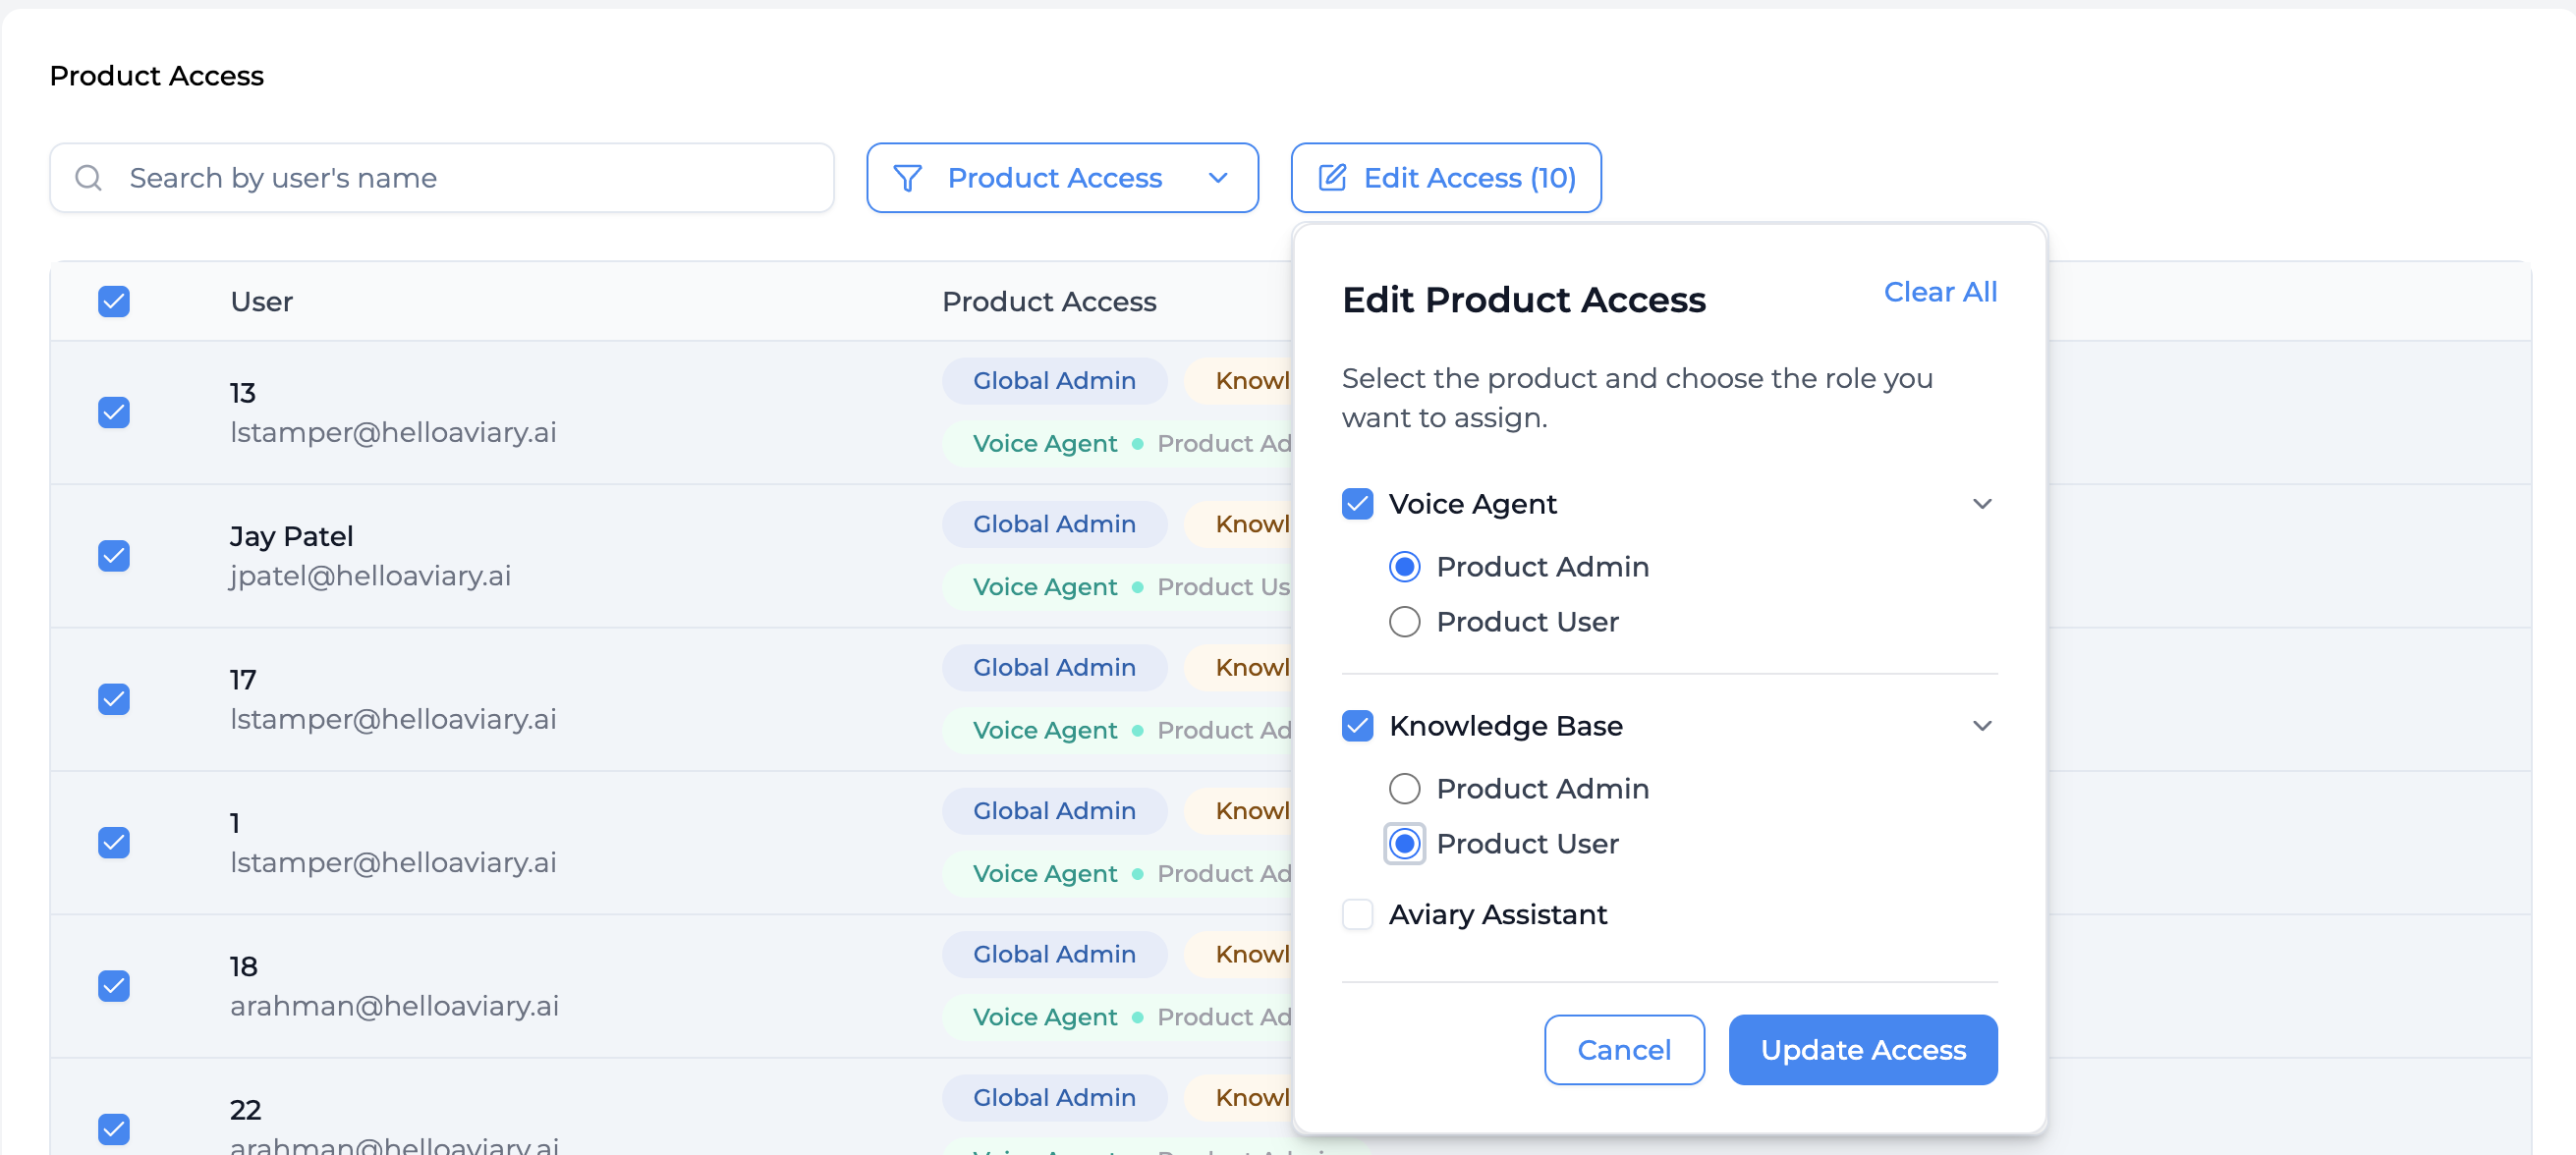Select Product User under Voice Agent
This screenshot has height=1155, width=2576.
click(1404, 622)
